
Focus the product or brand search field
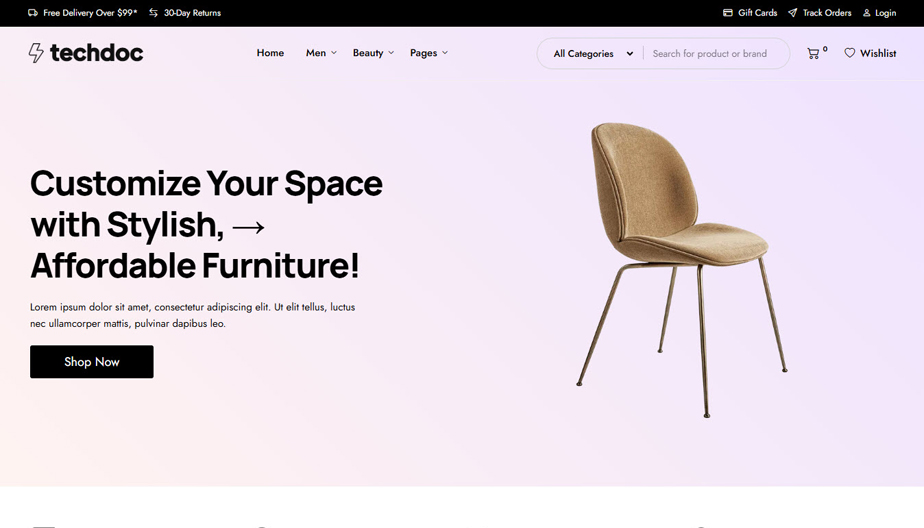pos(715,54)
